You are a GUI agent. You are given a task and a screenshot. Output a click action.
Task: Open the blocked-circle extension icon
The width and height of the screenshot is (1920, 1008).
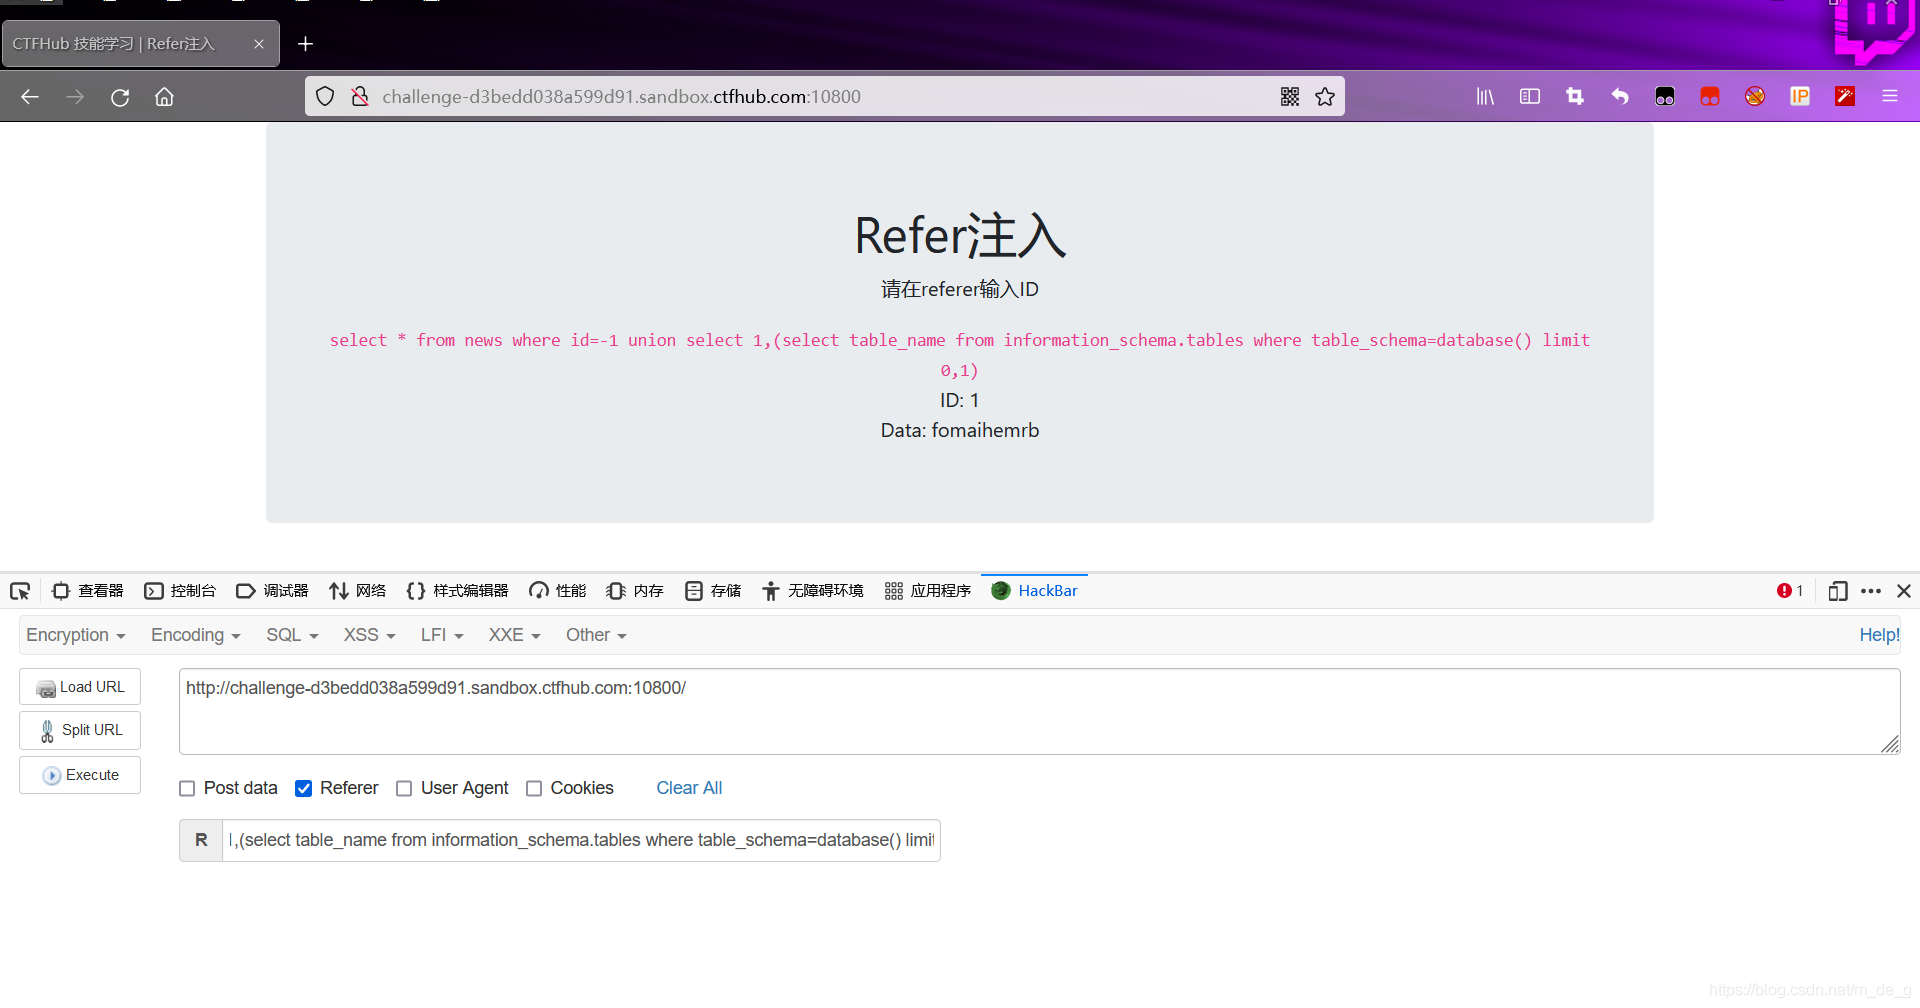(1755, 96)
